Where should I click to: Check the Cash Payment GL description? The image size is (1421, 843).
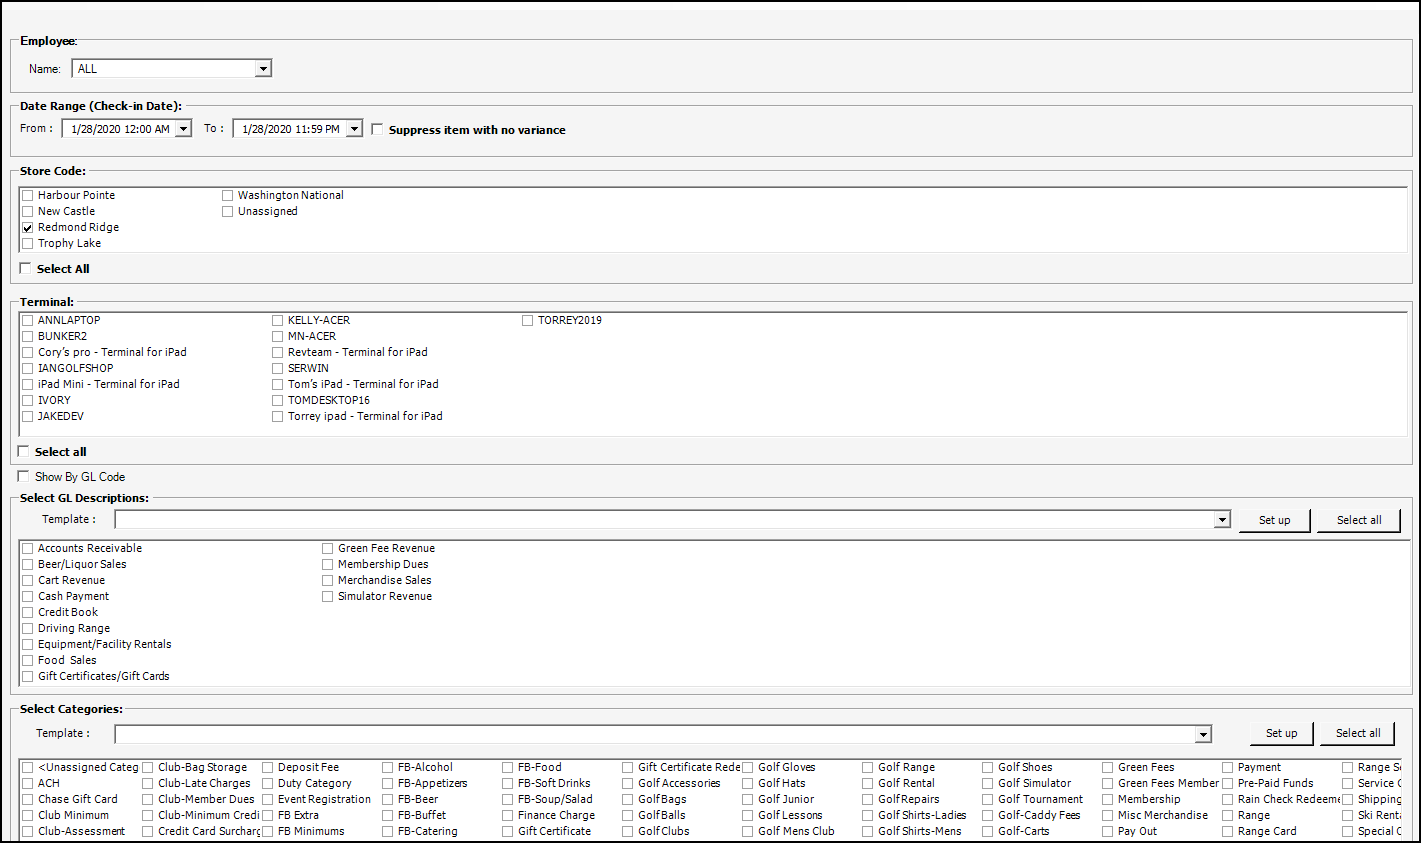pyautogui.click(x=28, y=597)
